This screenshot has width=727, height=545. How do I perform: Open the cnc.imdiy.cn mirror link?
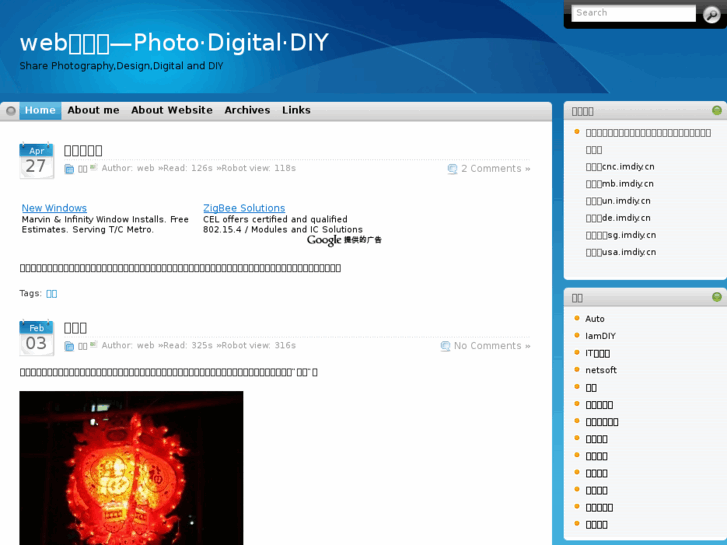coord(620,167)
